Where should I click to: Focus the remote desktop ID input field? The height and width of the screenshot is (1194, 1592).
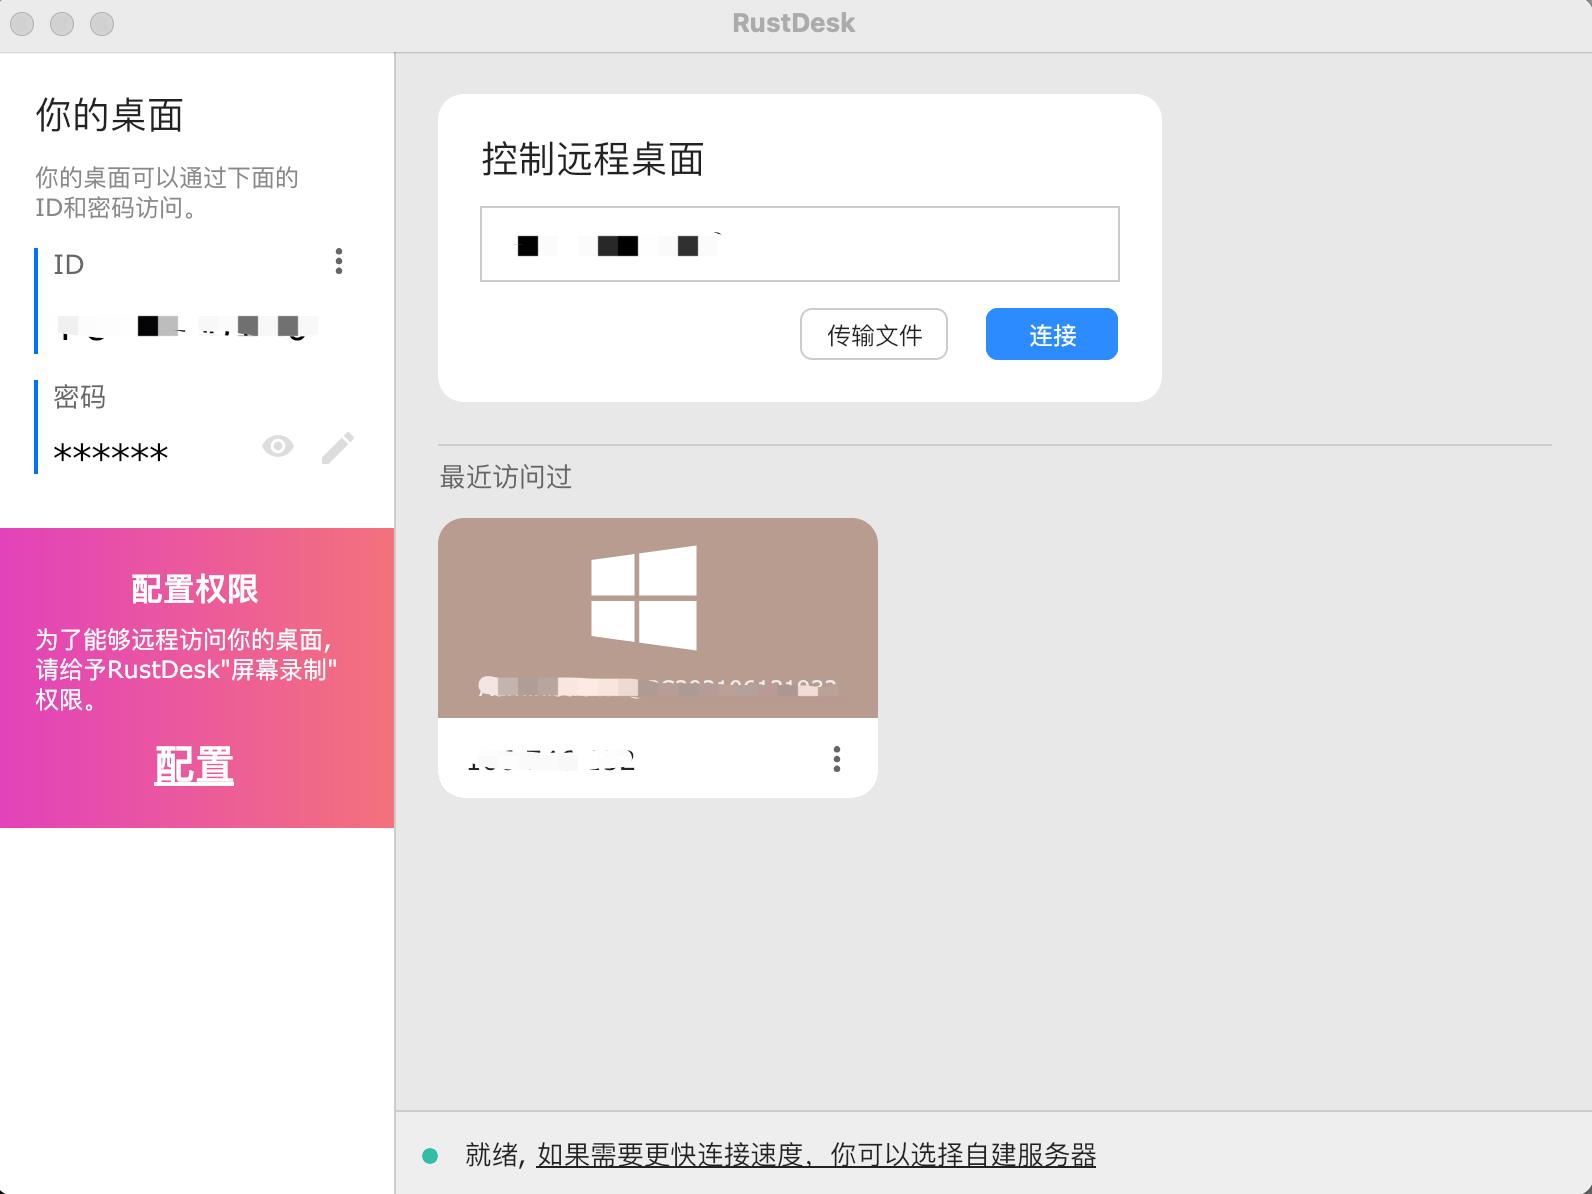[800, 244]
